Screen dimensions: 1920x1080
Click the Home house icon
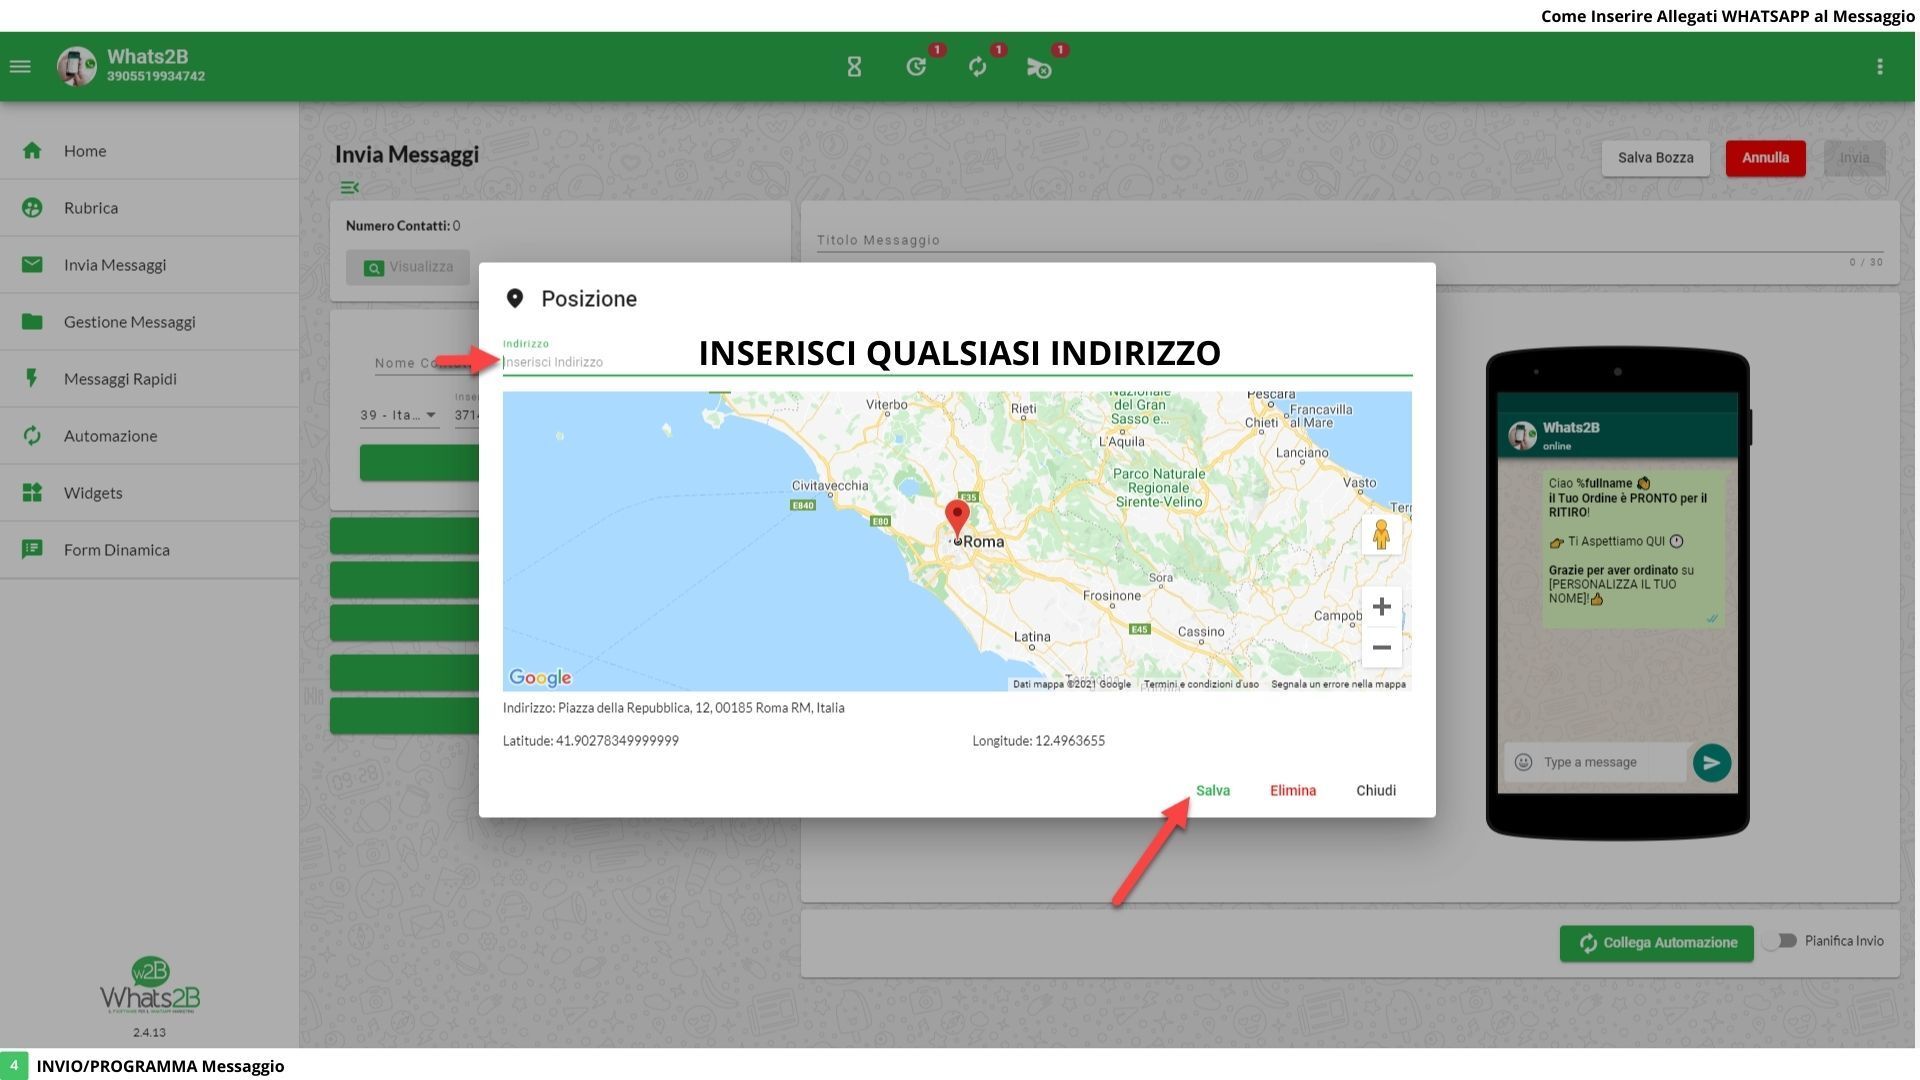[x=32, y=151]
